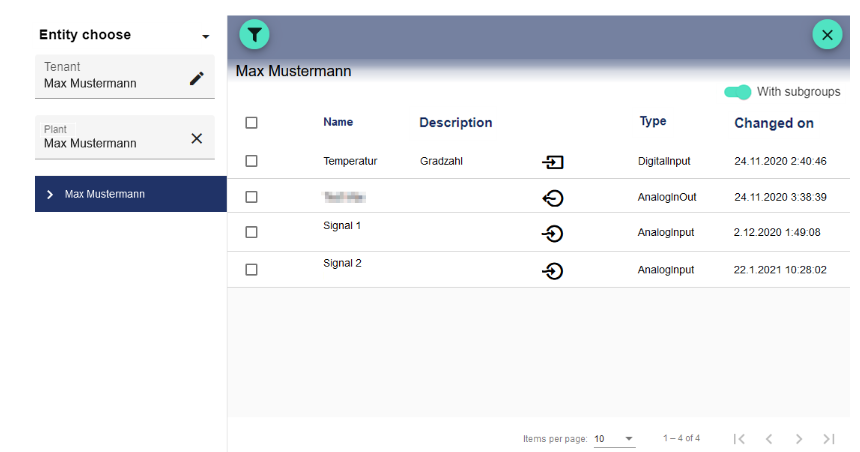This screenshot has height=452, width=860.
Task: Sort by Name column header
Action: [x=338, y=122]
